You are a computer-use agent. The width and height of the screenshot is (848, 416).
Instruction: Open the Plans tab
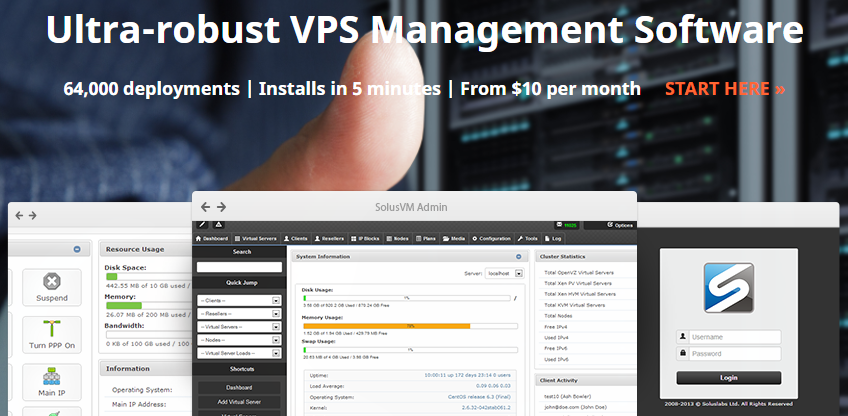[426, 239]
